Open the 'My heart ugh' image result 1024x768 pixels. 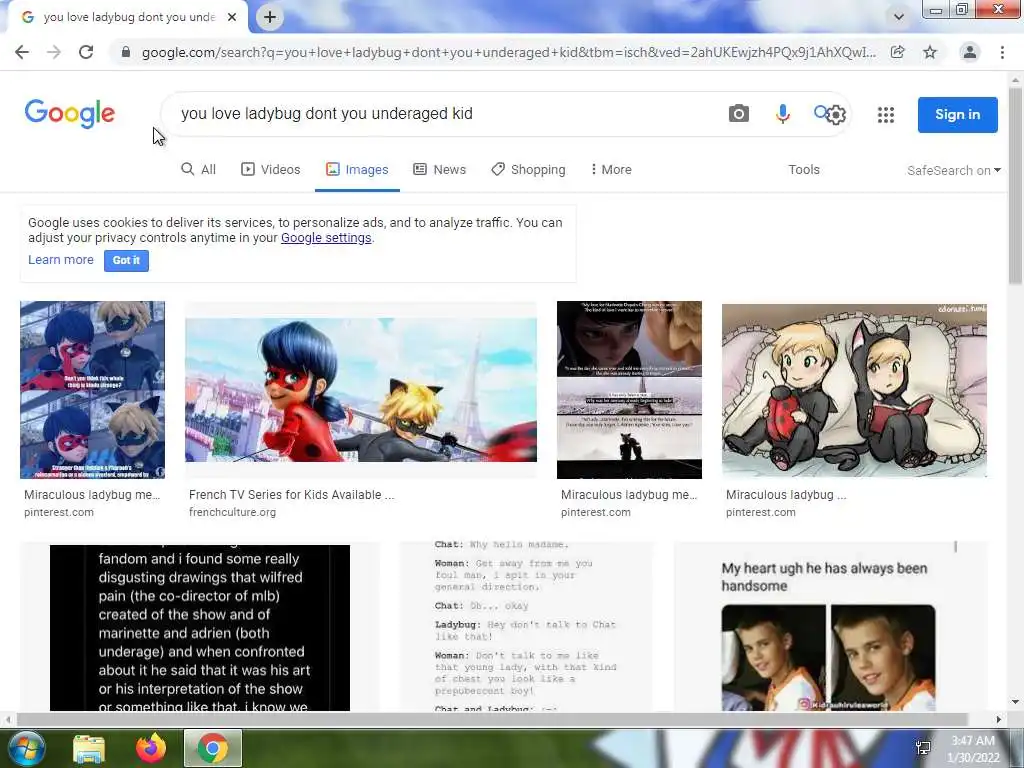(830, 627)
